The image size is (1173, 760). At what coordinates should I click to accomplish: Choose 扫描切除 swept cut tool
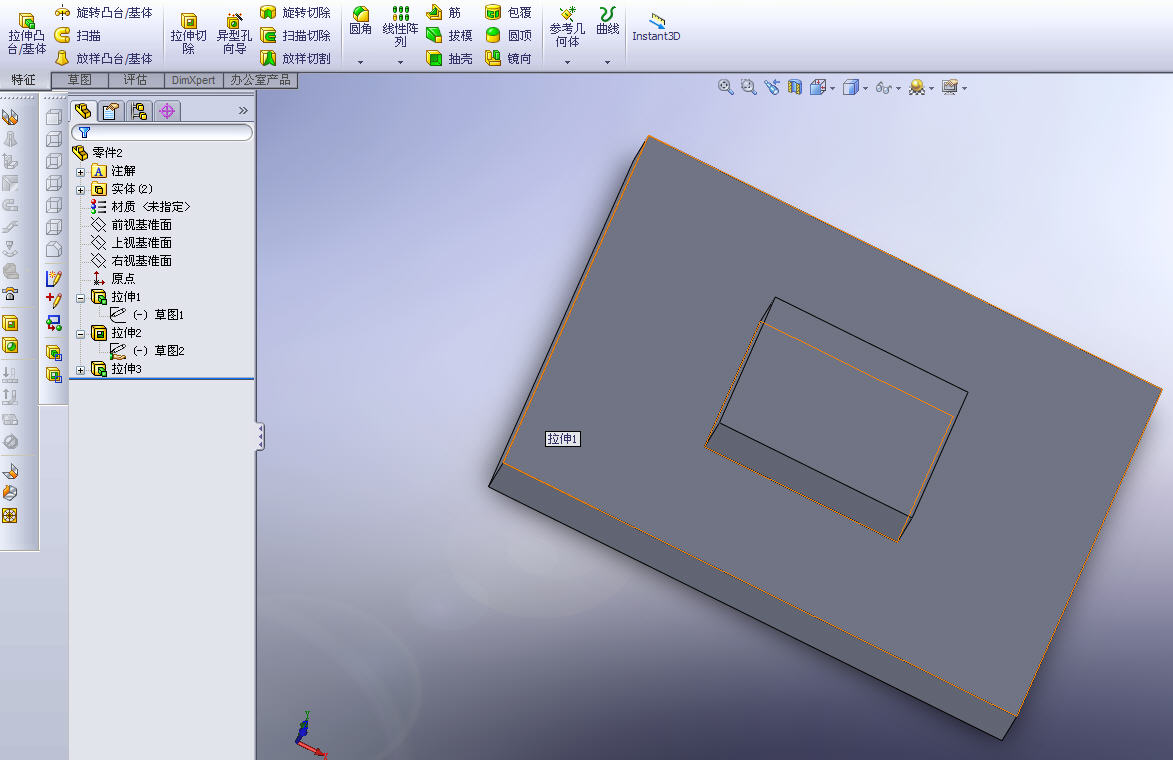tap(295, 35)
